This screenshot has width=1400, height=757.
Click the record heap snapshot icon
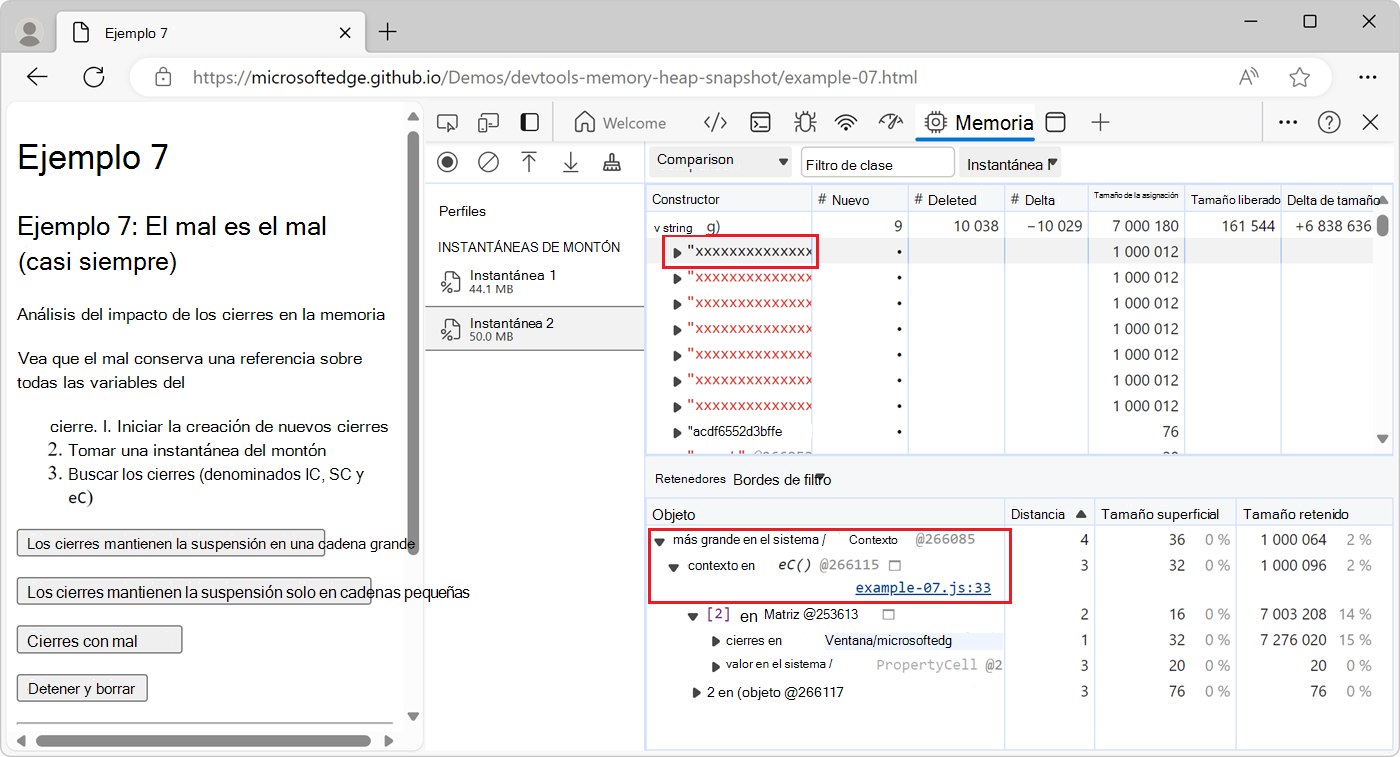447,162
